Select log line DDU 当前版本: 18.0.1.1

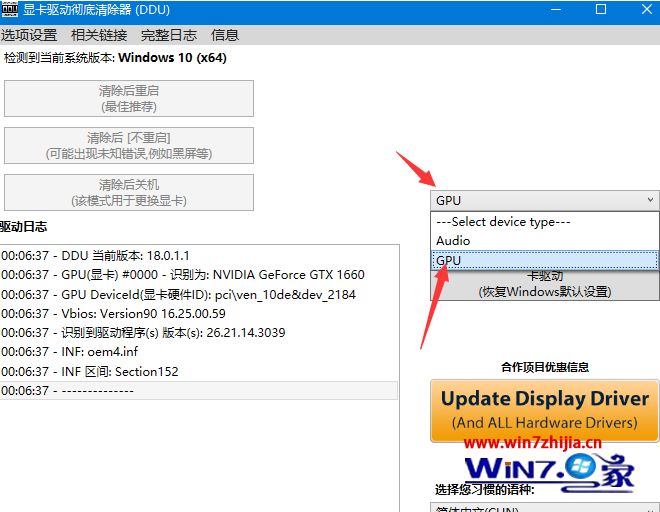(199, 256)
